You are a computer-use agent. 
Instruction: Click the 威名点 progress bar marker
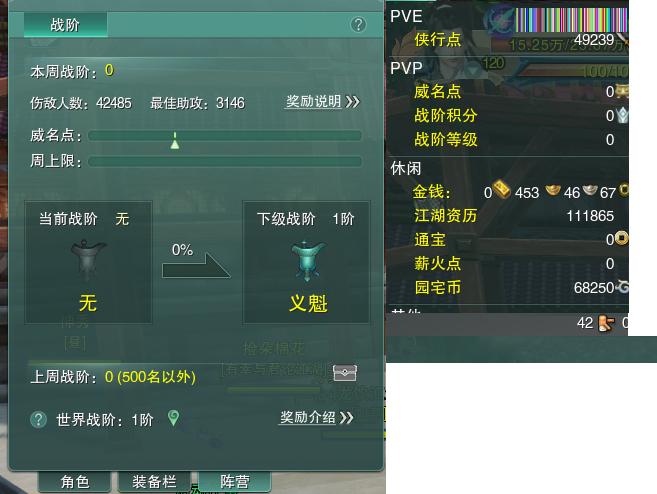(x=175, y=141)
